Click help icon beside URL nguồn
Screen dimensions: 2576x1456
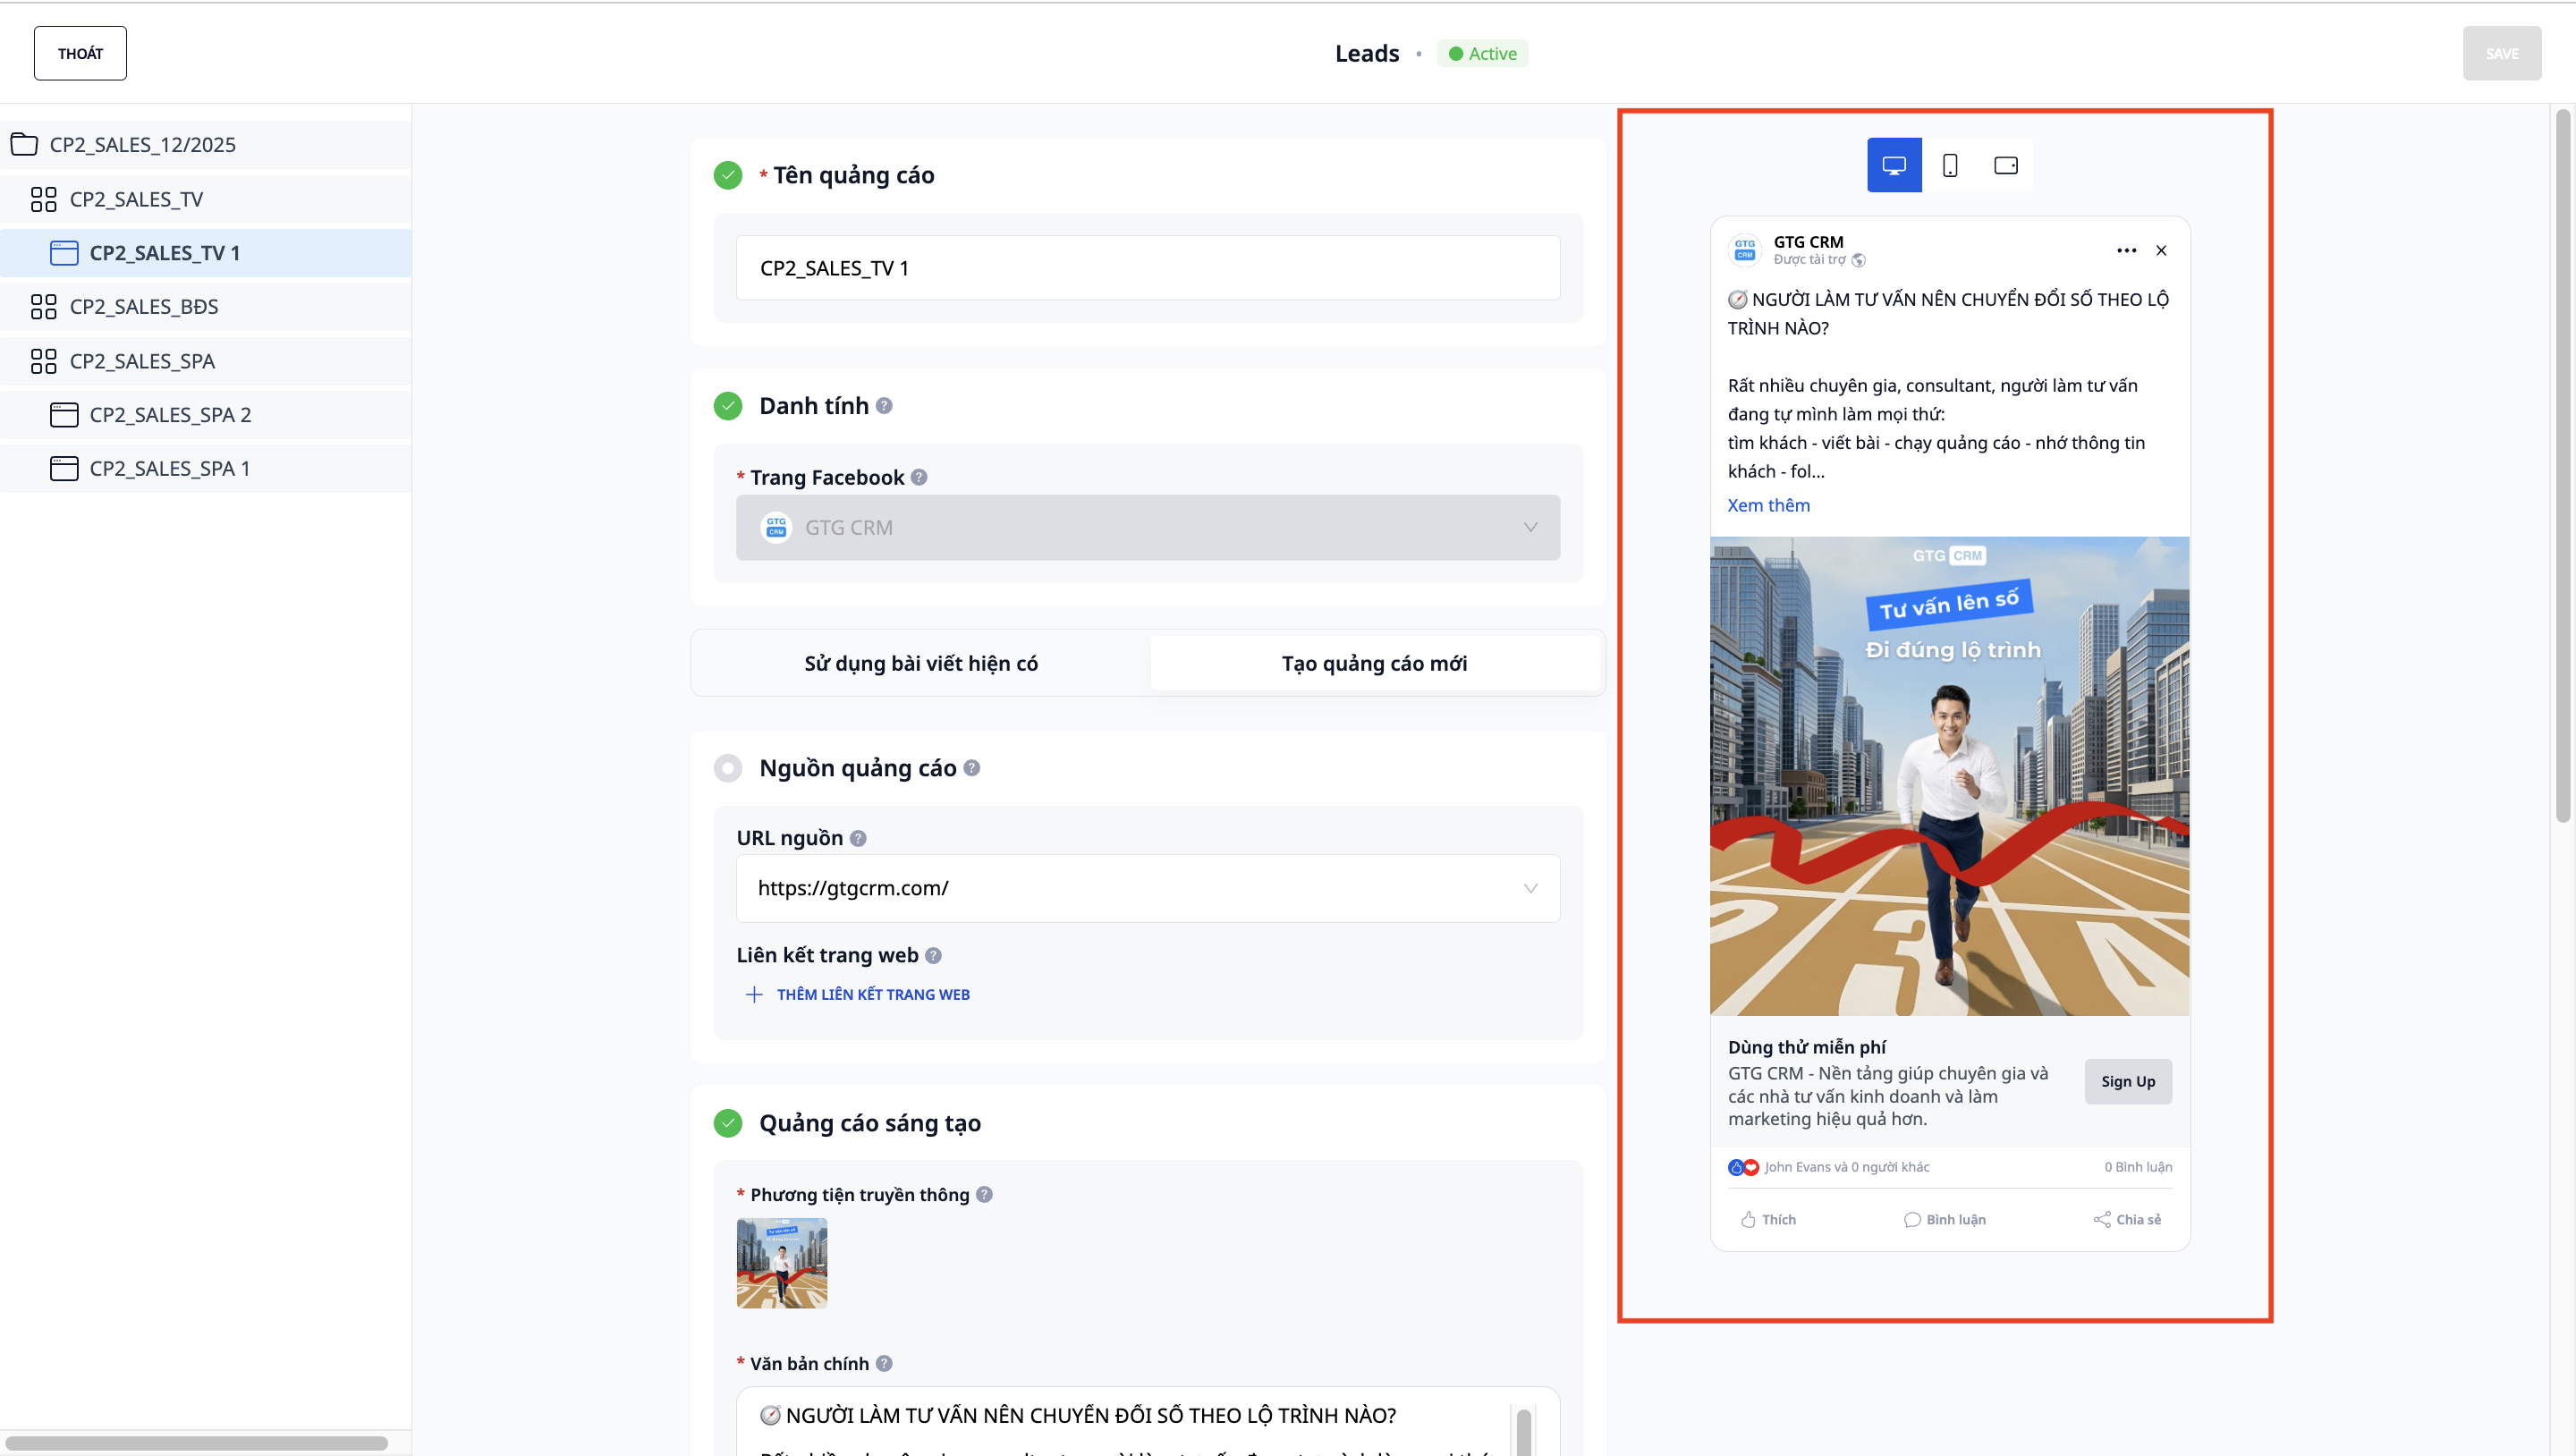click(x=858, y=838)
